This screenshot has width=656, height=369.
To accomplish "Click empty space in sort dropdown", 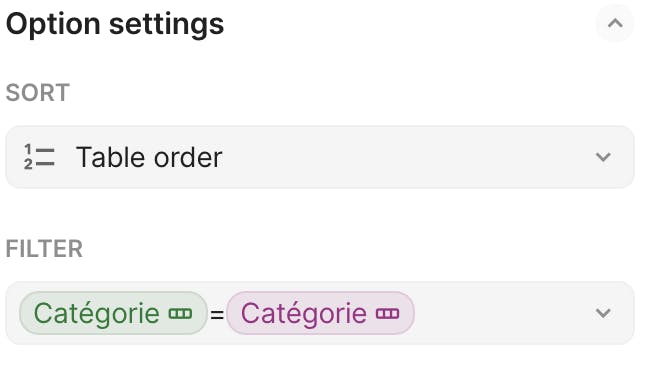I will (x=406, y=157).
